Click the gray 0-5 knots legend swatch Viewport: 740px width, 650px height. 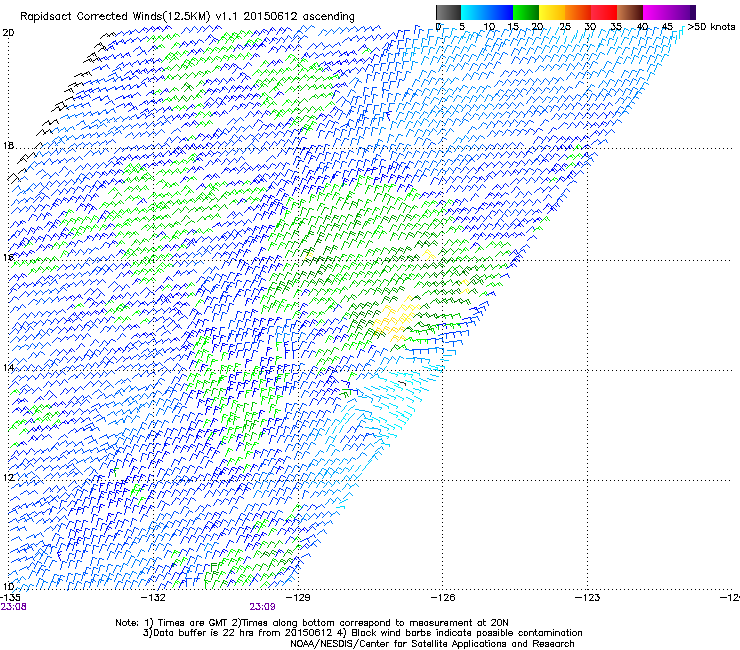448,12
